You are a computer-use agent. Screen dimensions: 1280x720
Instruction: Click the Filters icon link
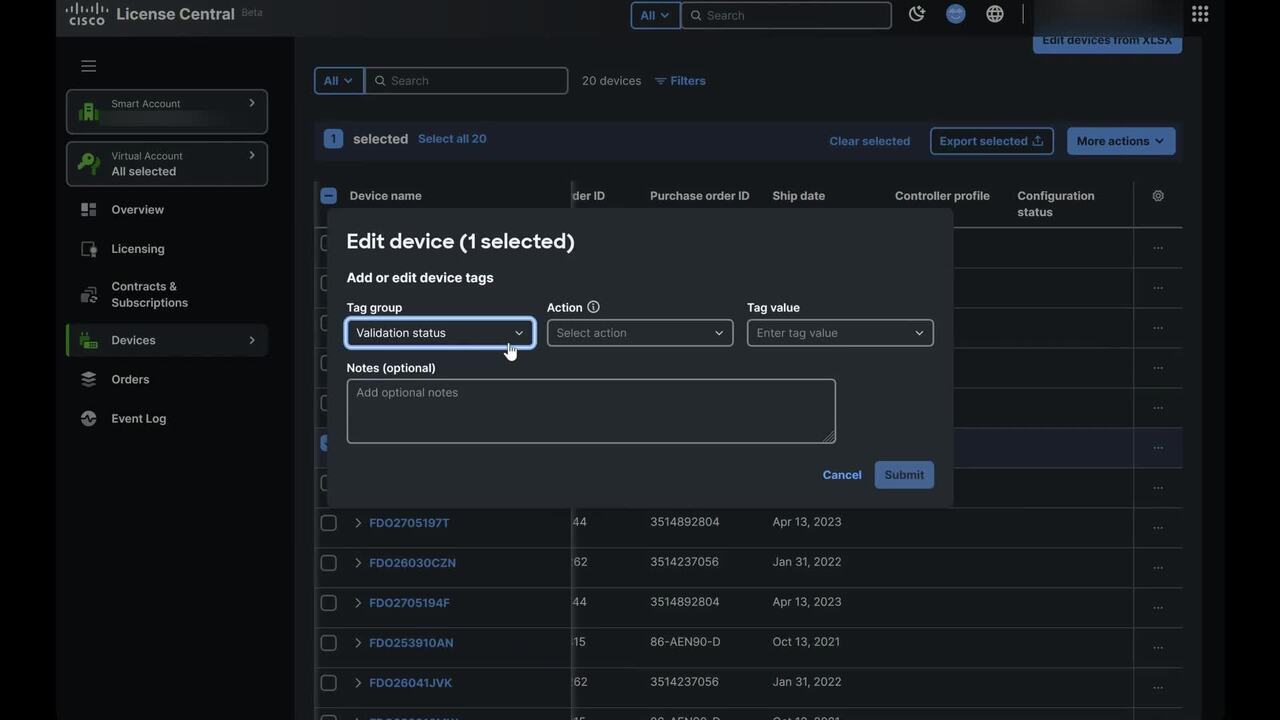click(680, 81)
